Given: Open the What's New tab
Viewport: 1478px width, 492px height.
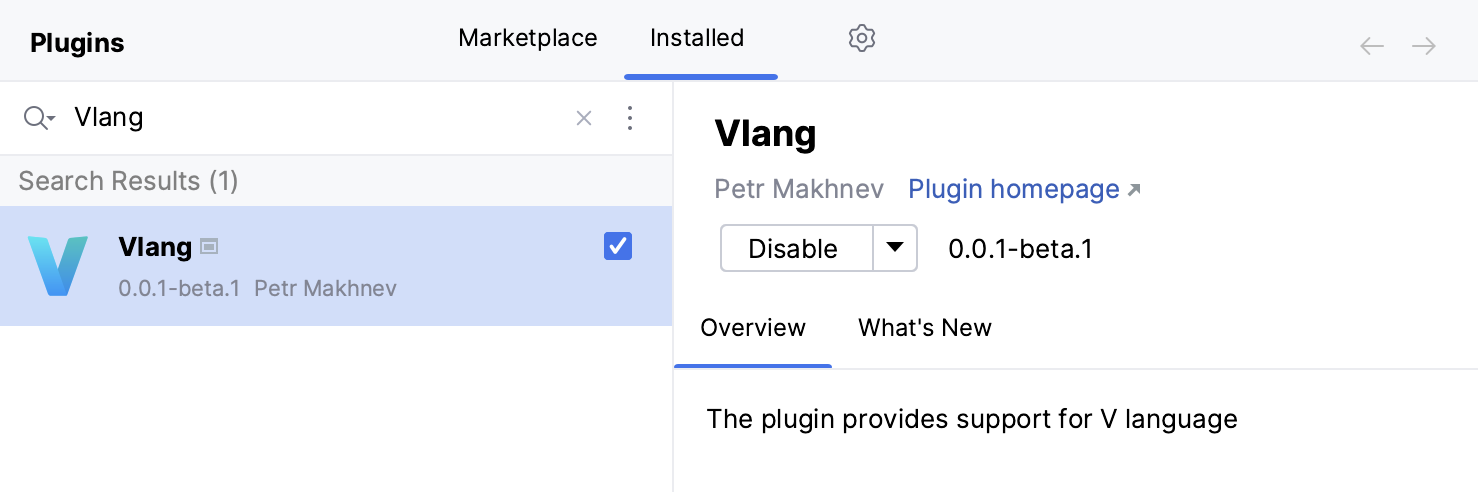Looking at the screenshot, I should point(925,328).
